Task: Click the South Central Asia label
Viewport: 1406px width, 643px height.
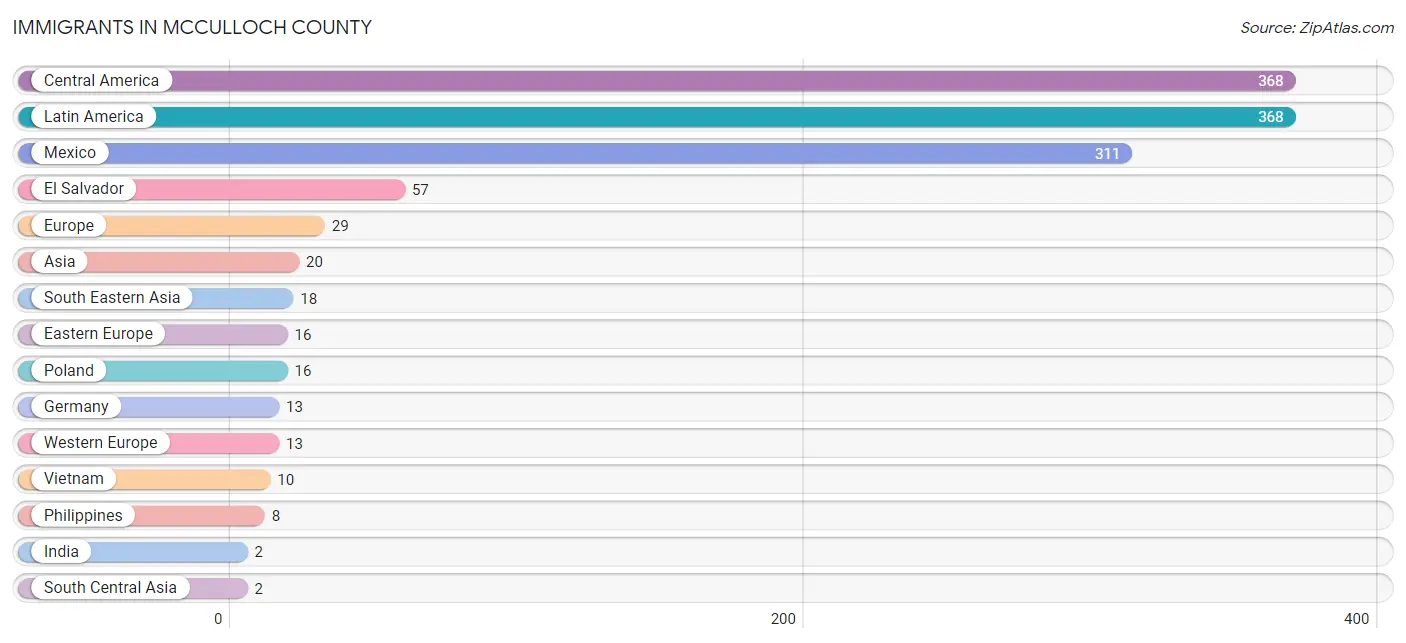Action: tap(110, 588)
